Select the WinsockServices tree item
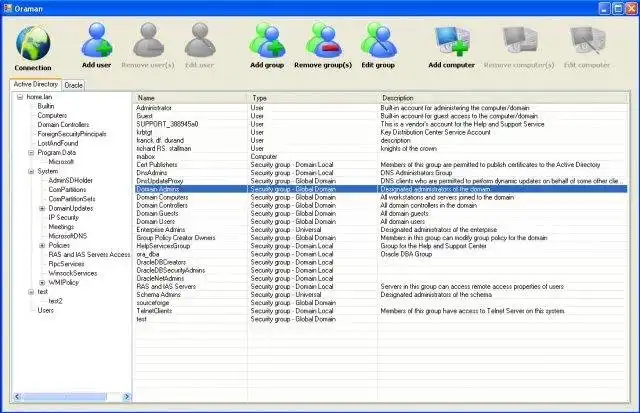Image resolution: width=640 pixels, height=413 pixels. (x=73, y=273)
